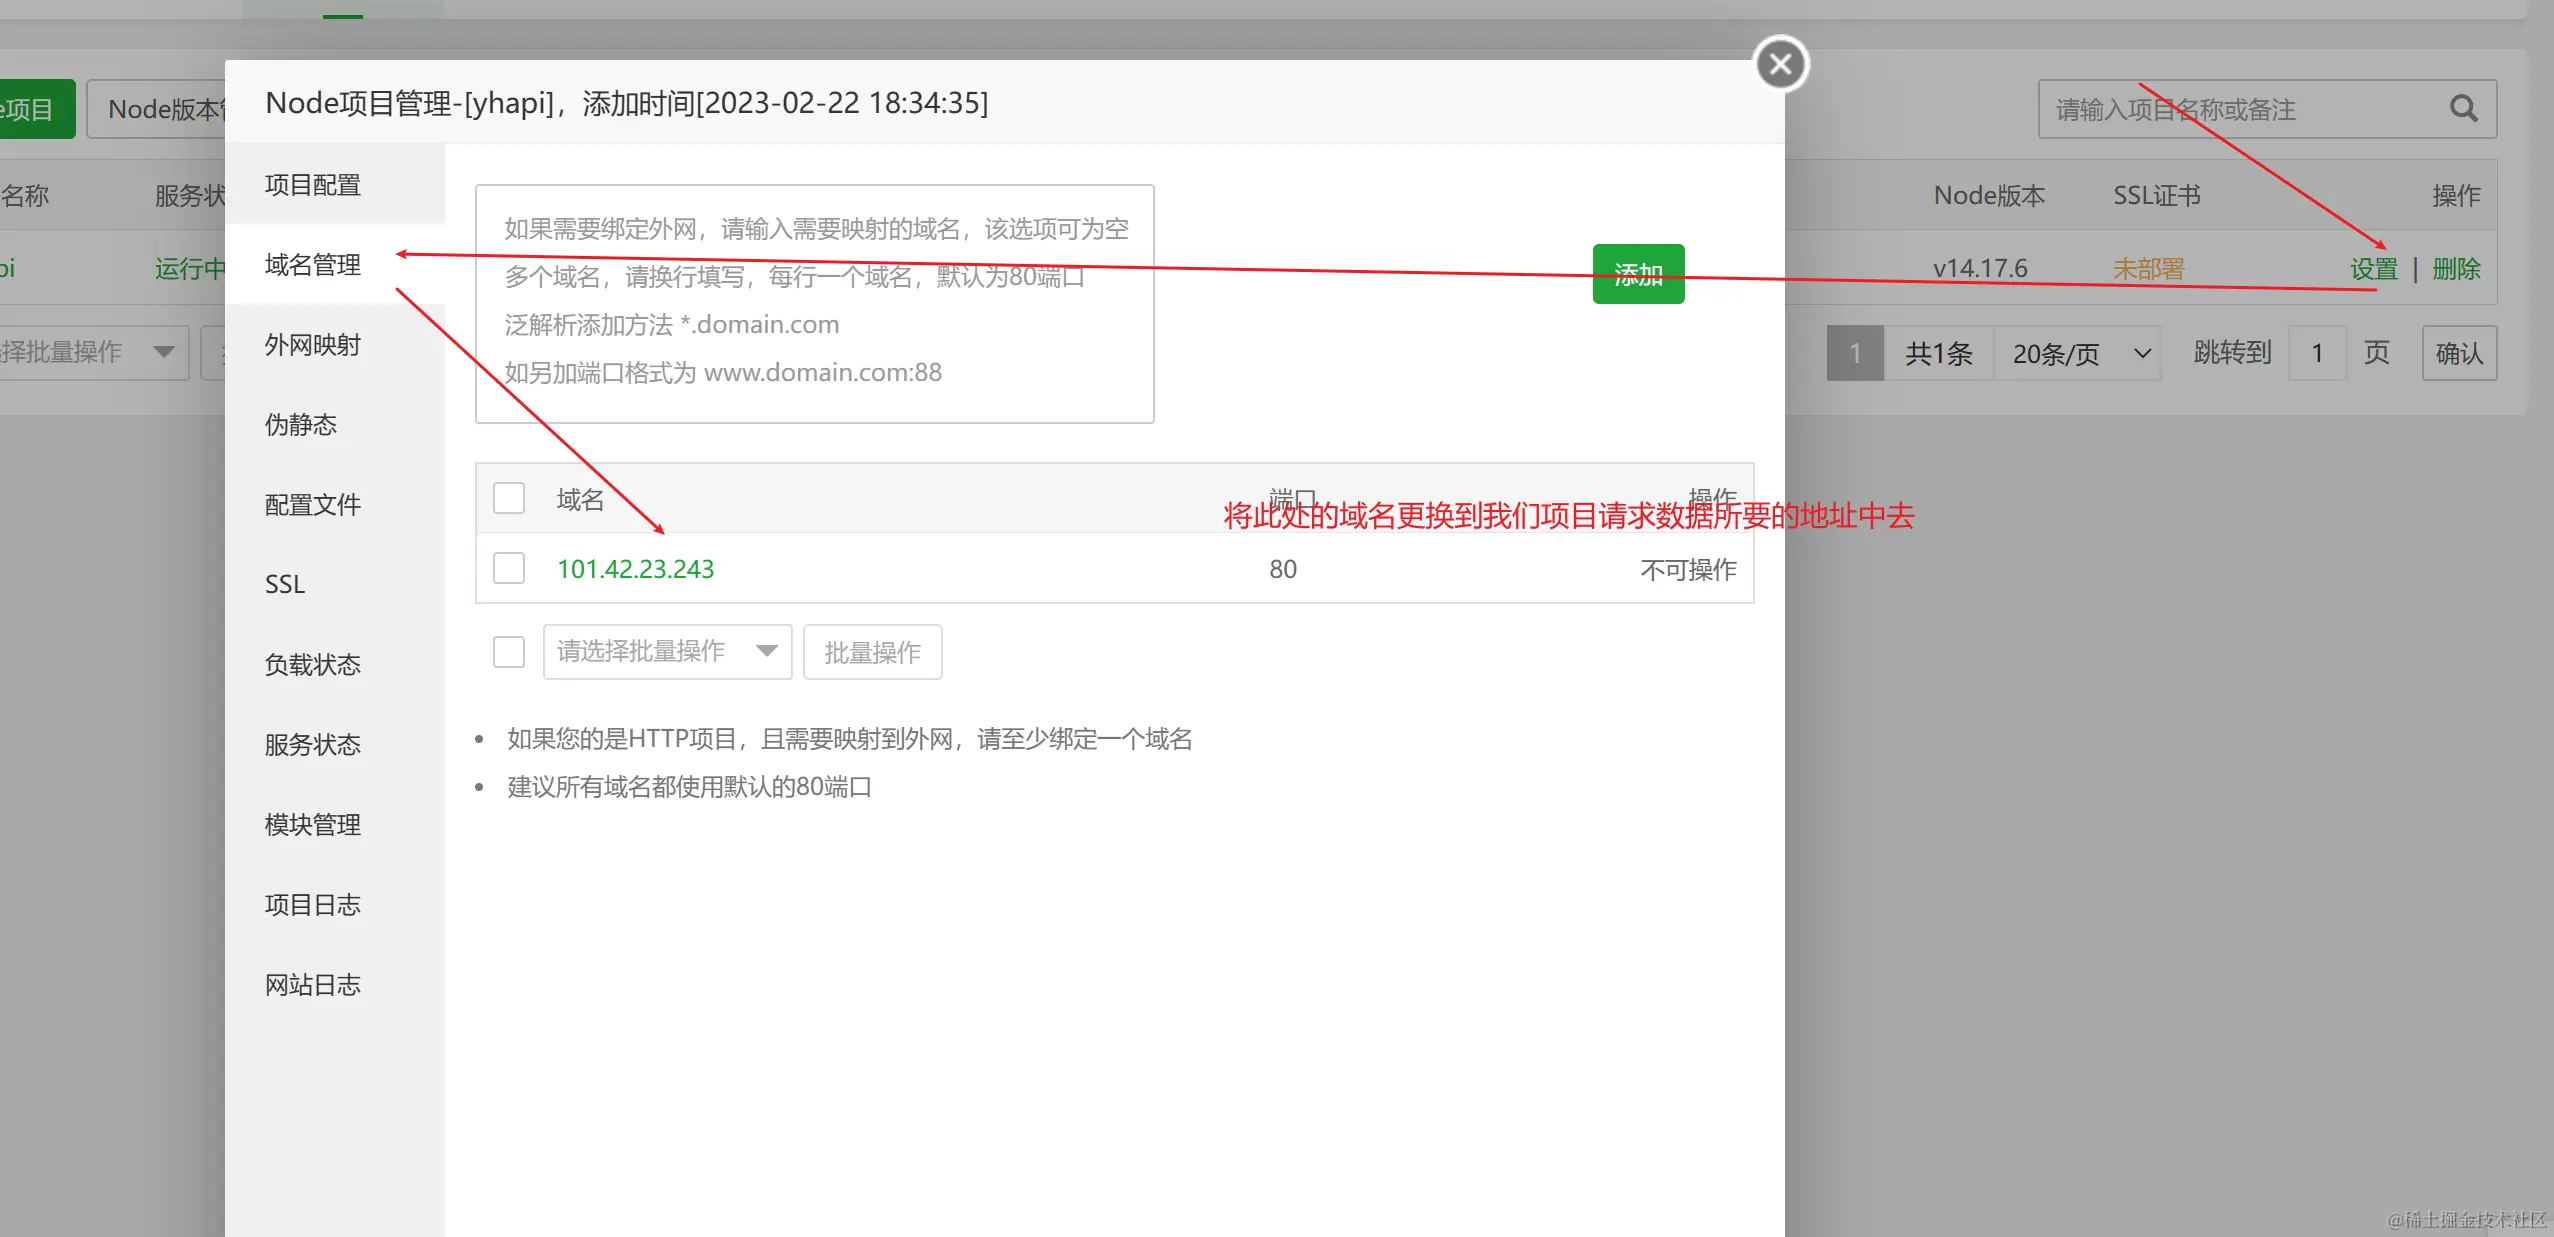
Task: Go to the 伪静态 tab
Action: (x=301, y=425)
